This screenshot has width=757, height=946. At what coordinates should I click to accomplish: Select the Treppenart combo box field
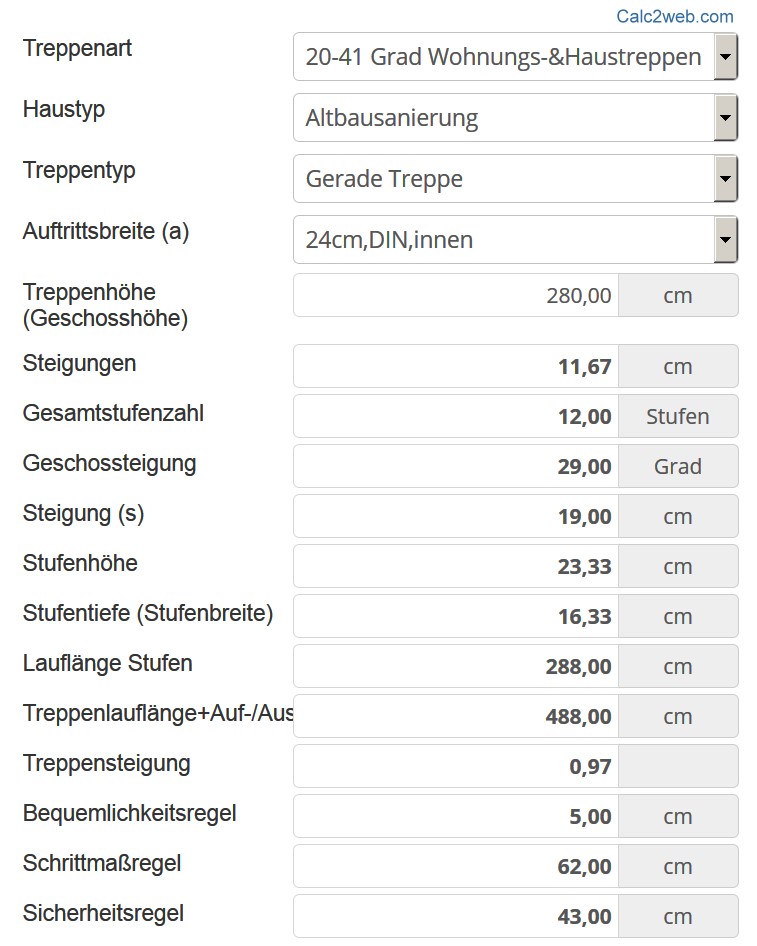503,57
